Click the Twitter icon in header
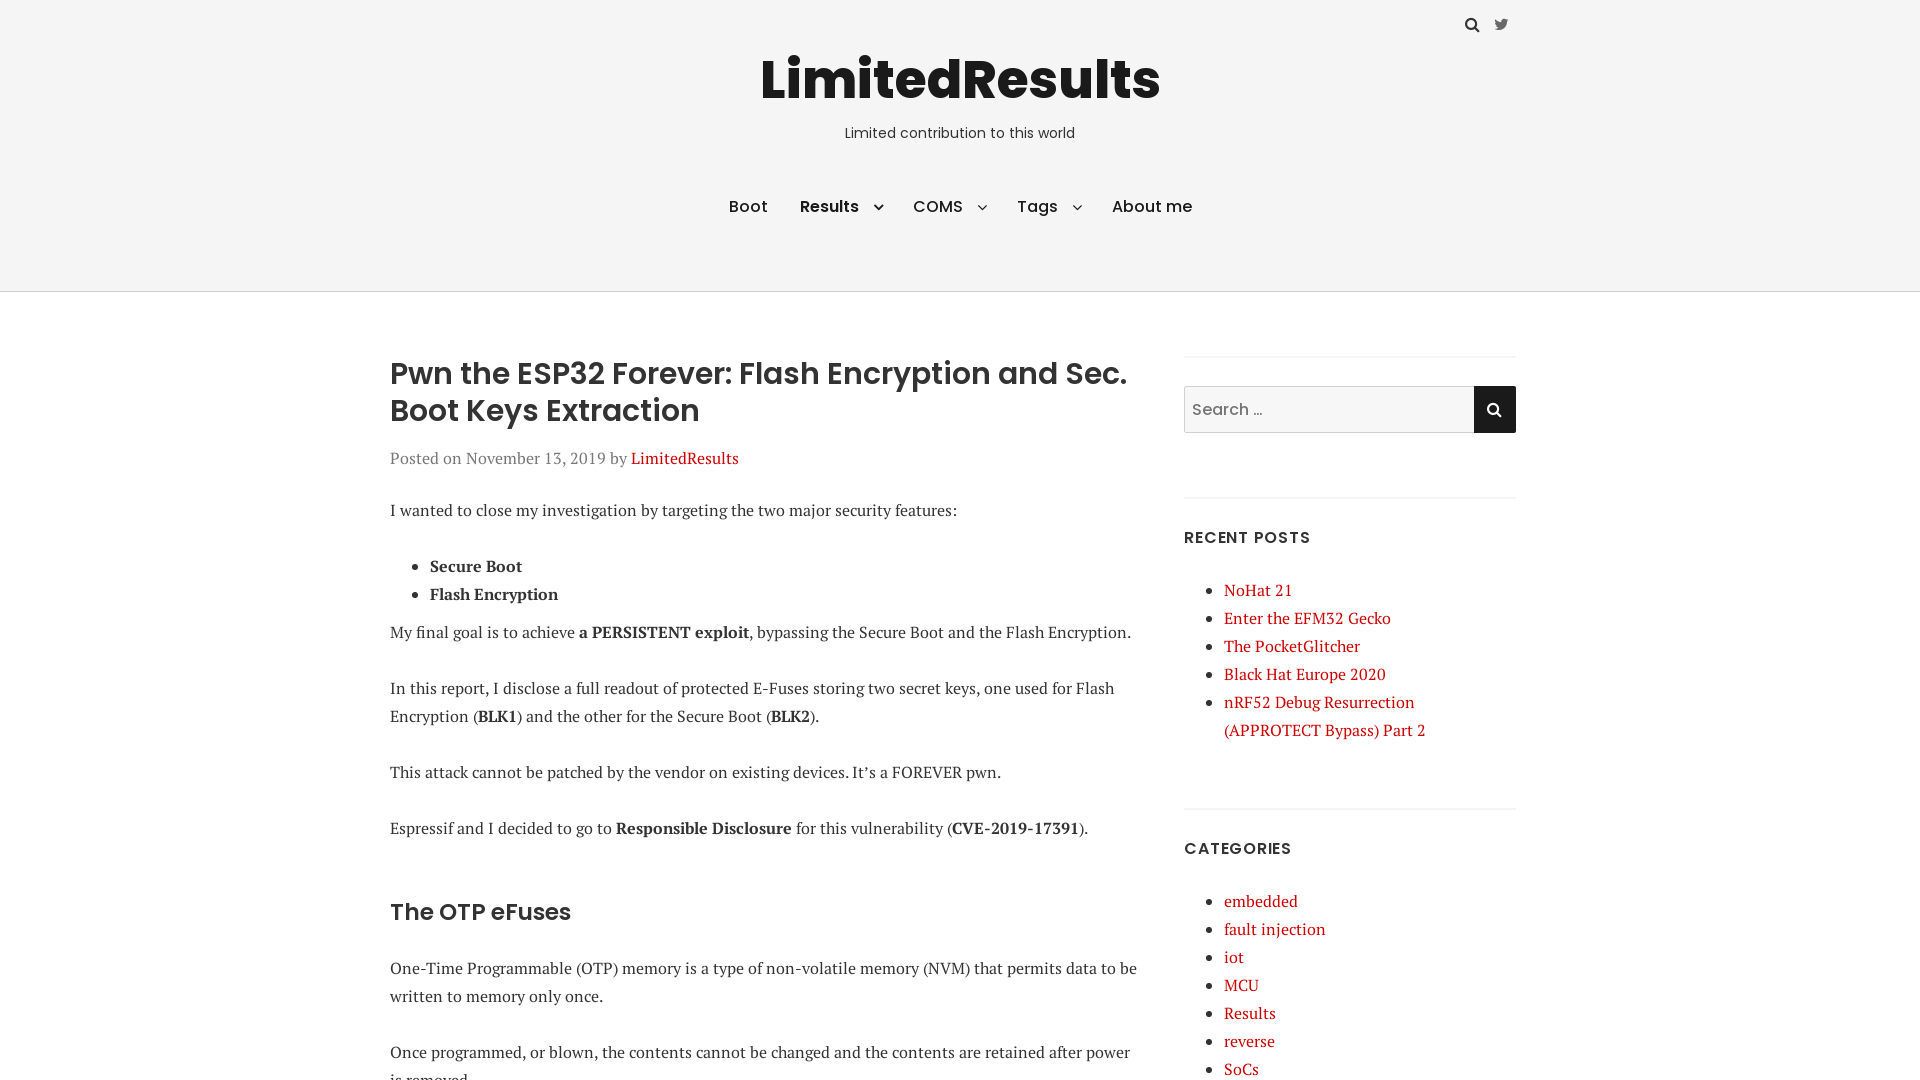 pos(1501,24)
